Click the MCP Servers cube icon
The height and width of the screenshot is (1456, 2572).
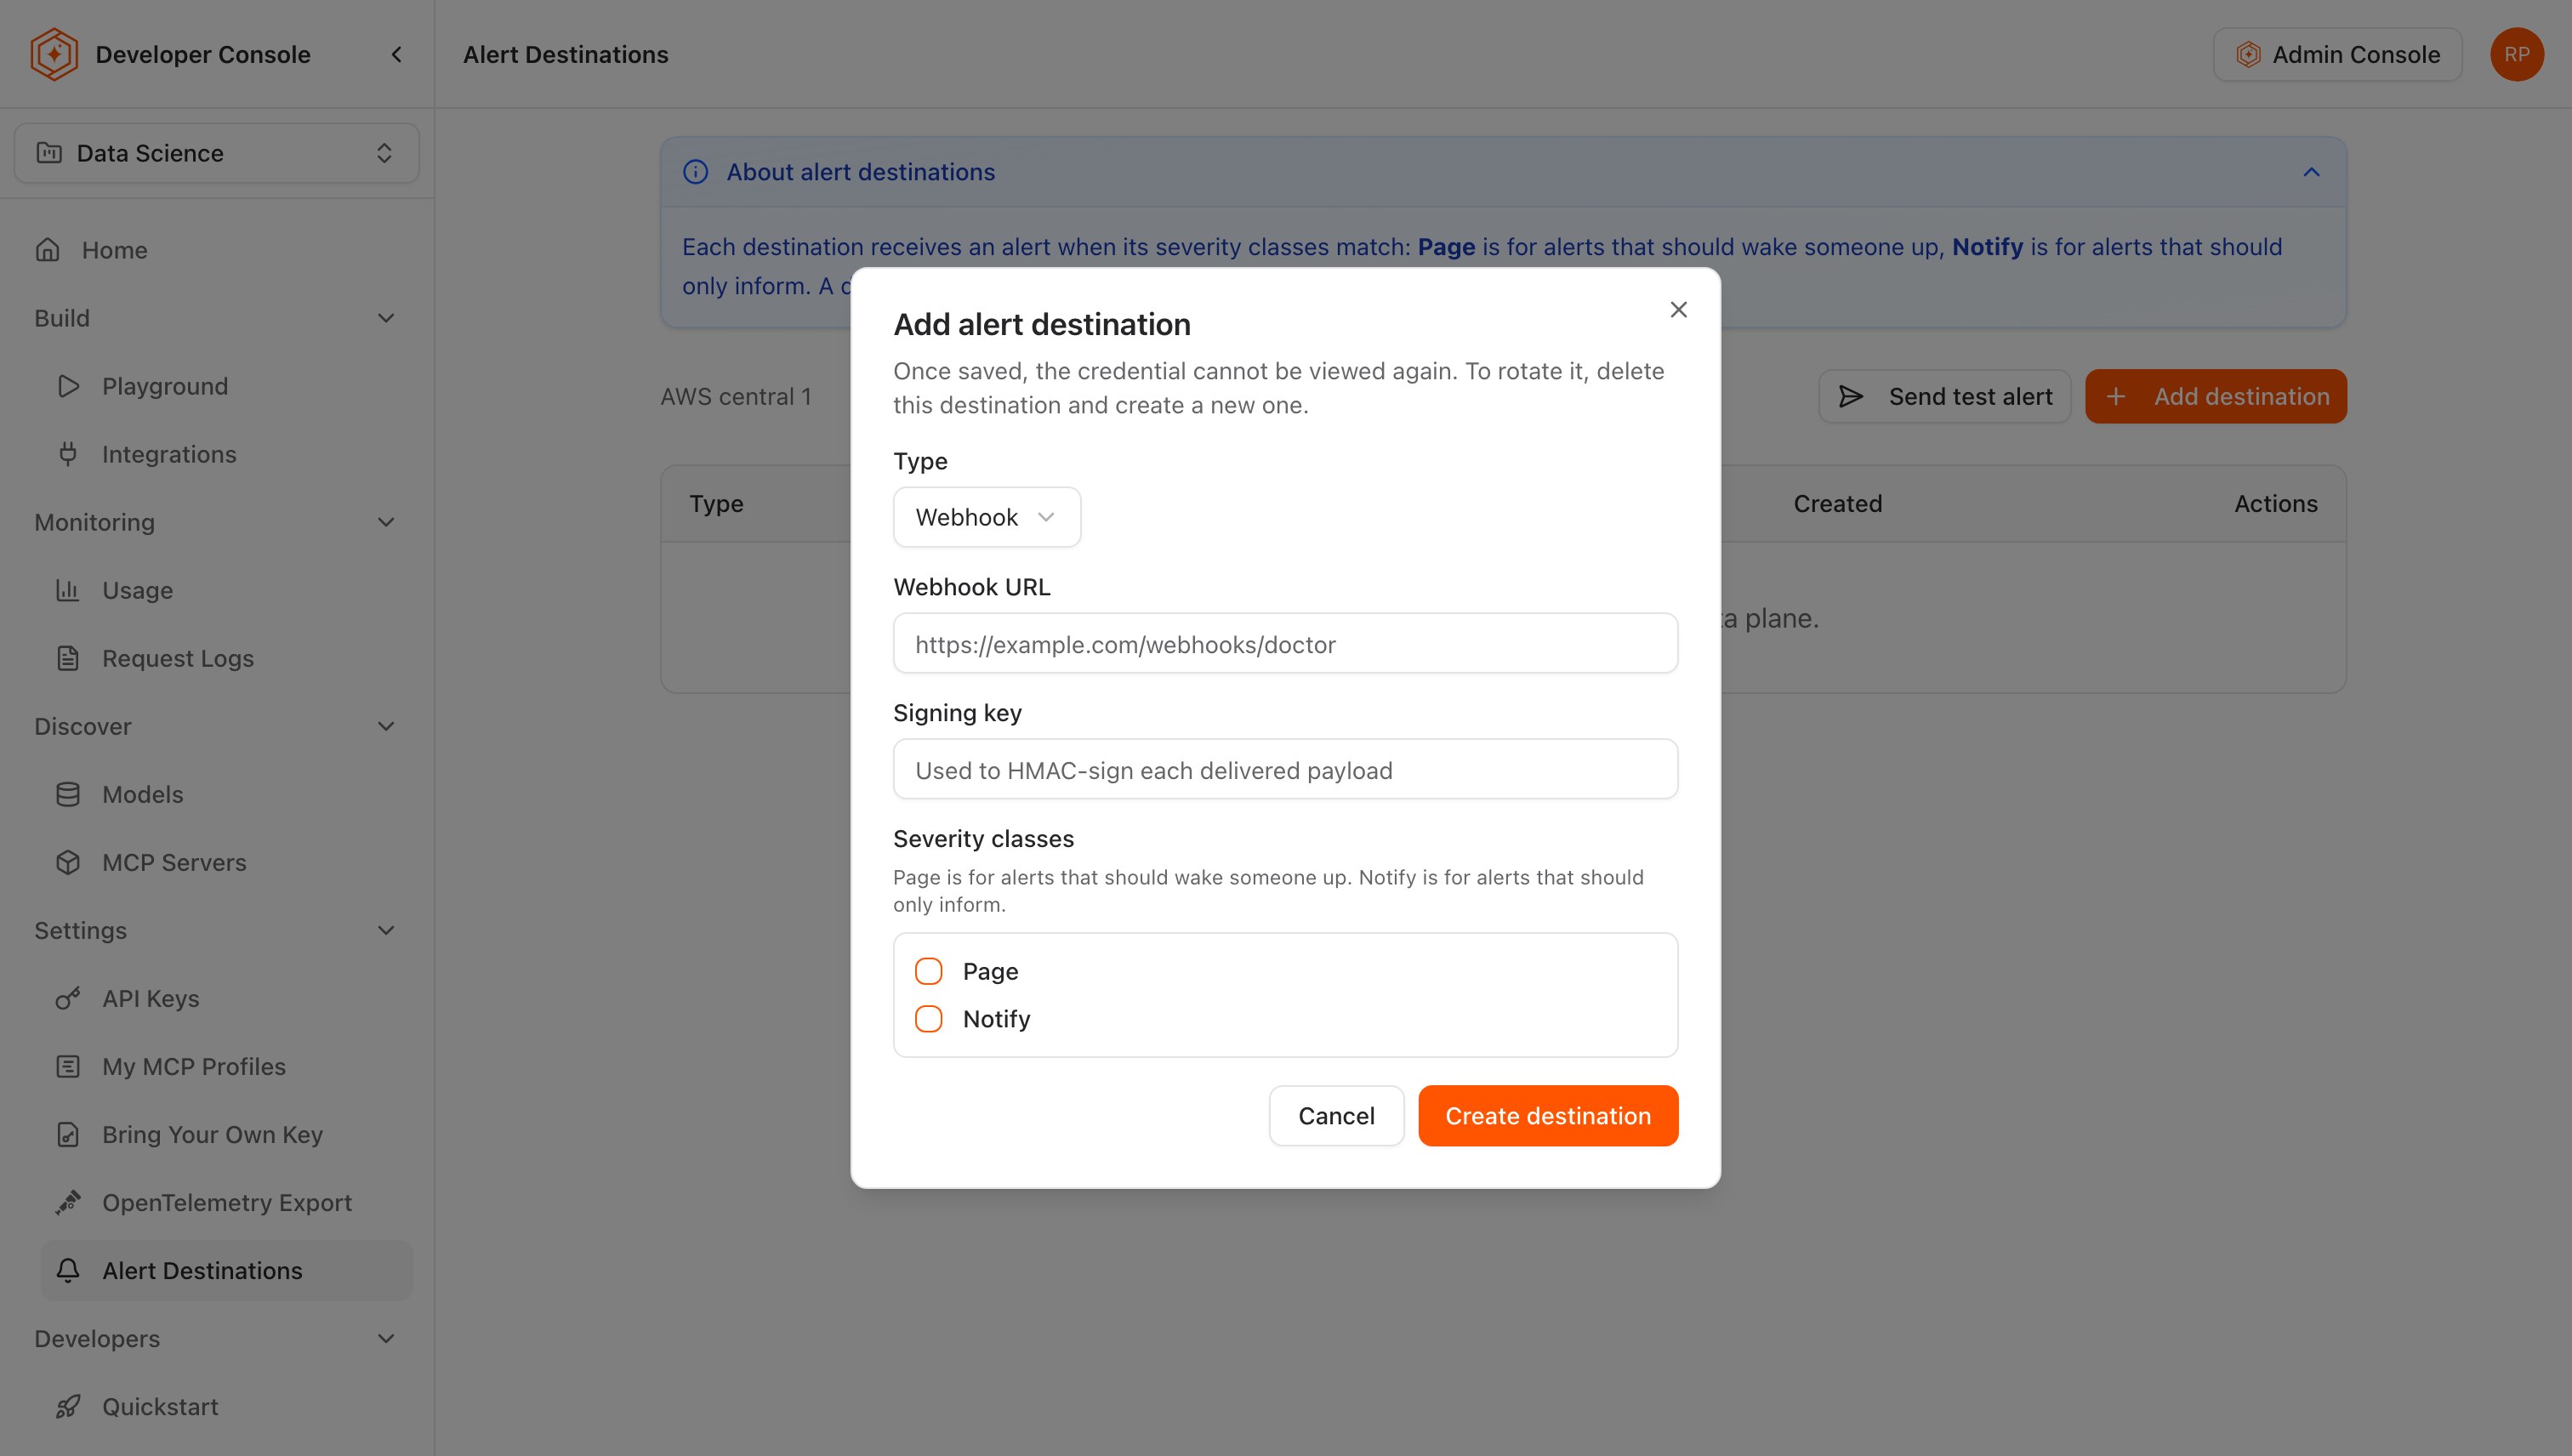pos(68,862)
